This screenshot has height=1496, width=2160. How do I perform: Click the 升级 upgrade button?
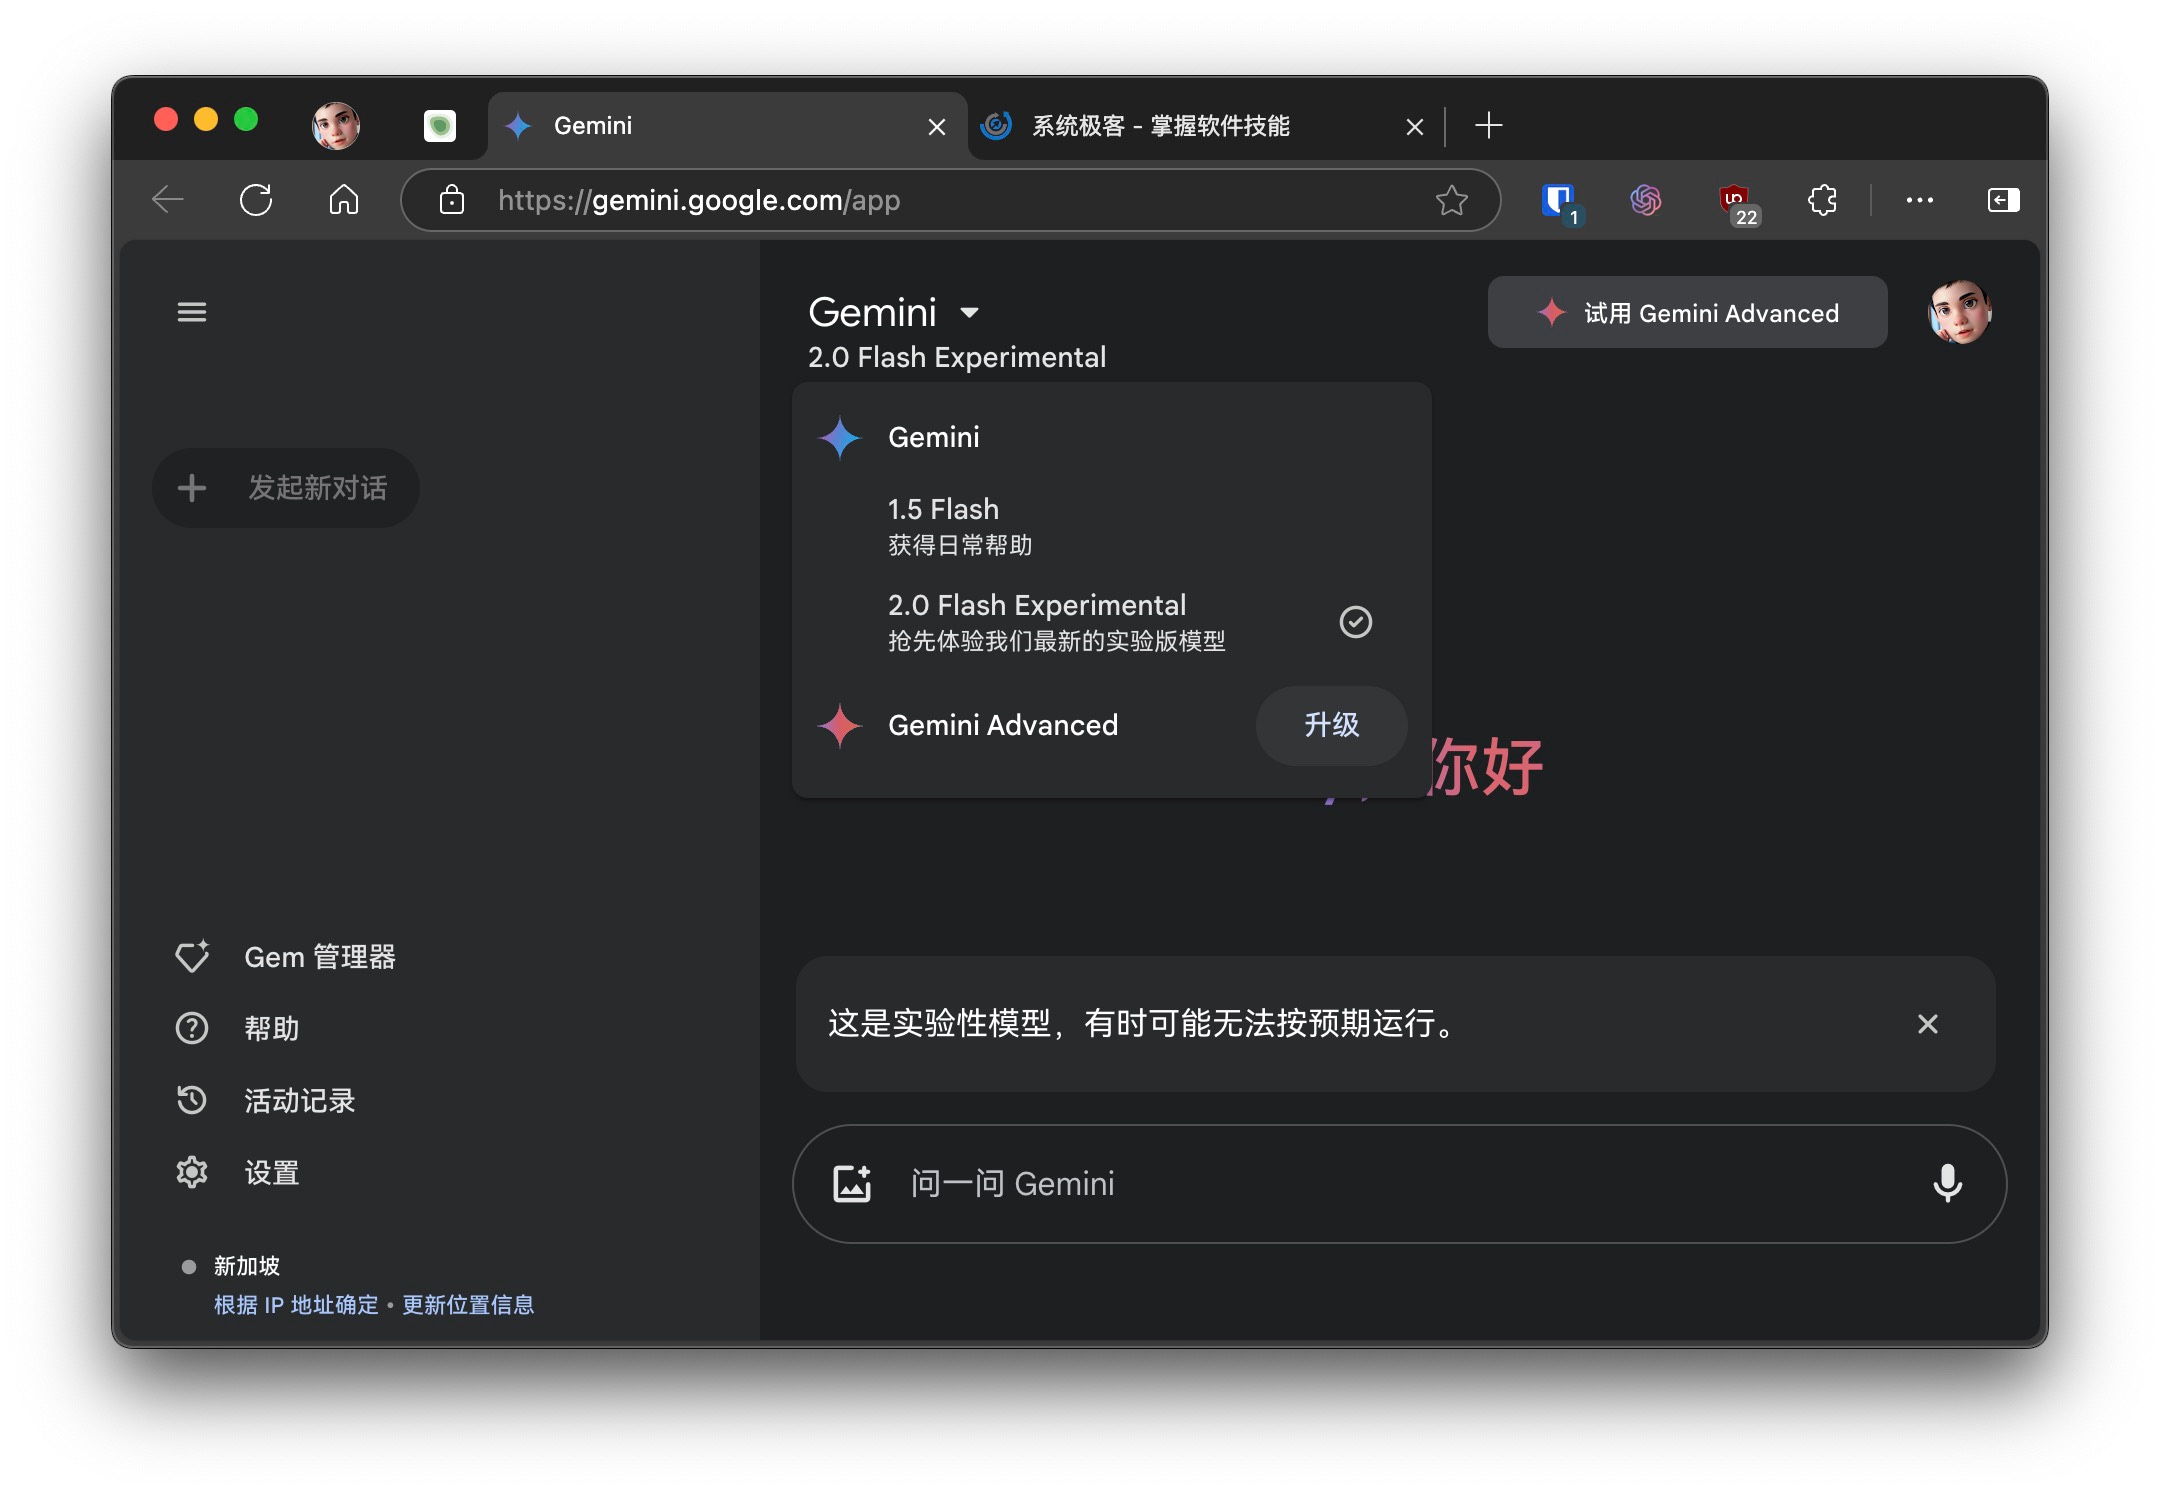tap(1331, 725)
